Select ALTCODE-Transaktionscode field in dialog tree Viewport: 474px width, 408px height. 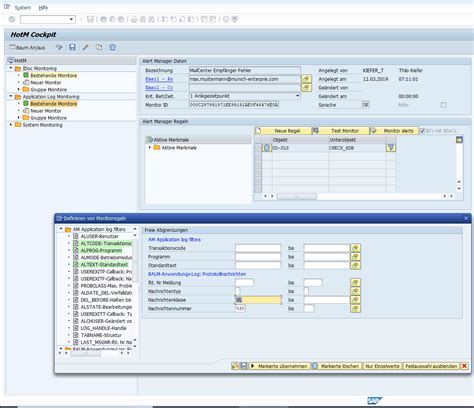click(106, 243)
